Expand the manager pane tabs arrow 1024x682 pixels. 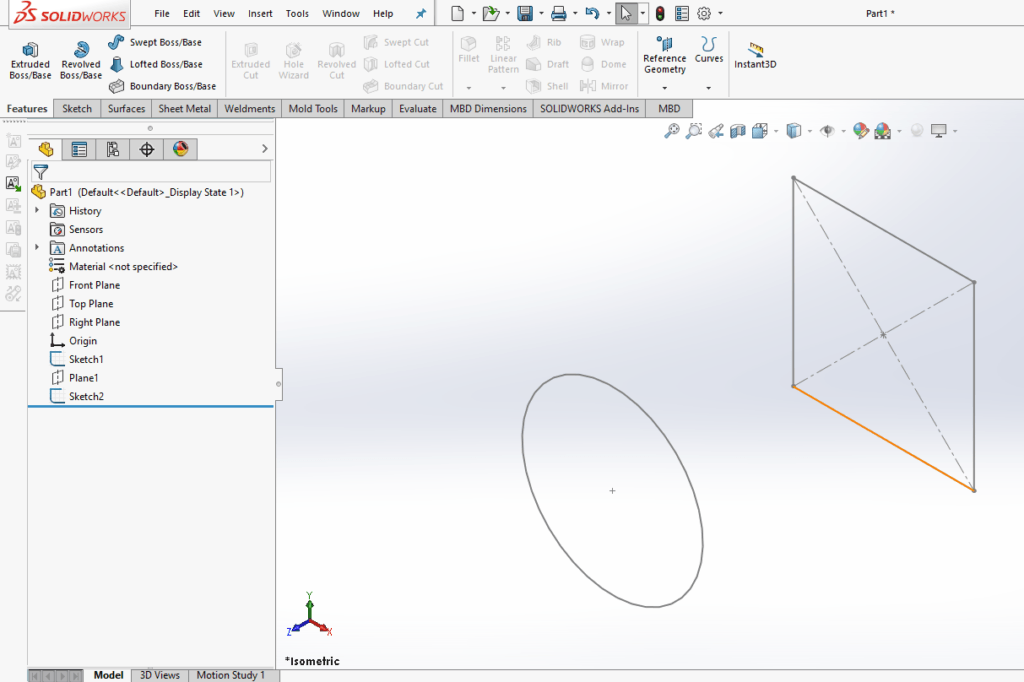[264, 149]
